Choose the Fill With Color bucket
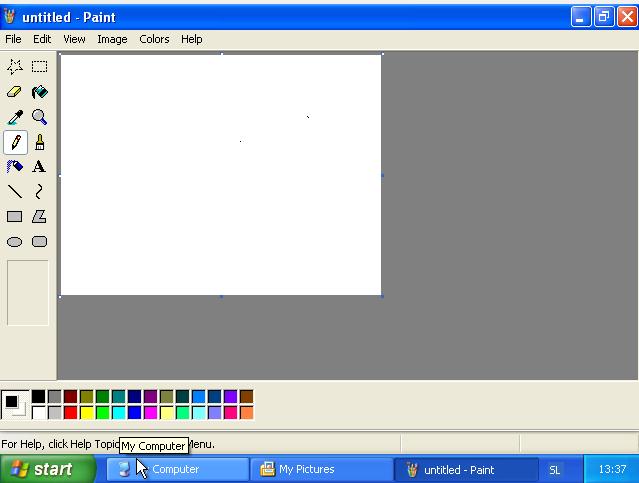This screenshot has height=483, width=639. point(40,92)
